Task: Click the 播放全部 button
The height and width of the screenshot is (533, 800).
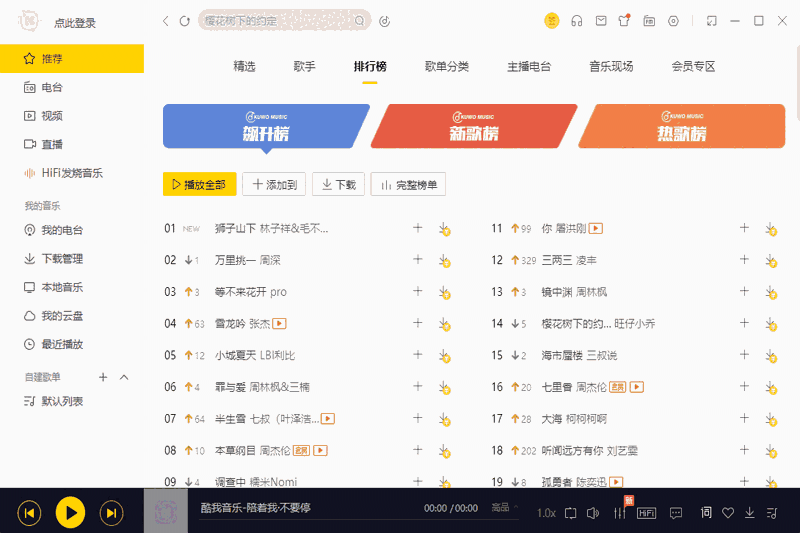Action: pyautogui.click(x=199, y=184)
